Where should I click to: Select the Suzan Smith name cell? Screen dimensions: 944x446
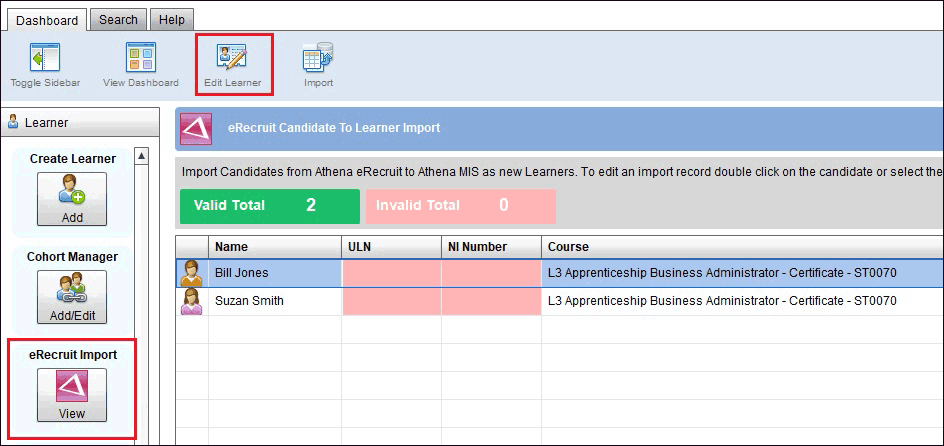(x=275, y=301)
